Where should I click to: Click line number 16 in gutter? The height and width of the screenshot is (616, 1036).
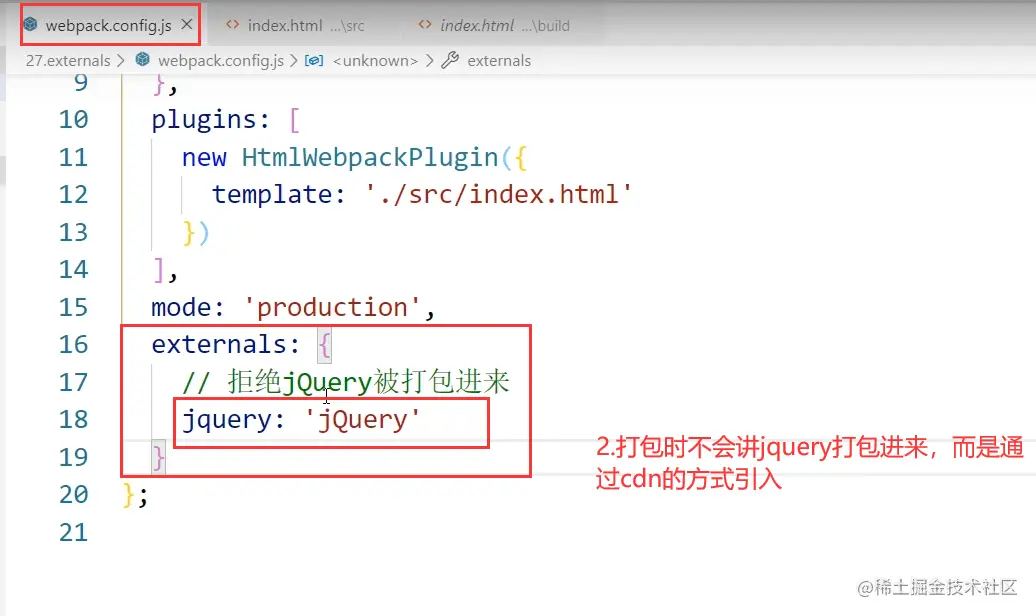pyautogui.click(x=73, y=344)
